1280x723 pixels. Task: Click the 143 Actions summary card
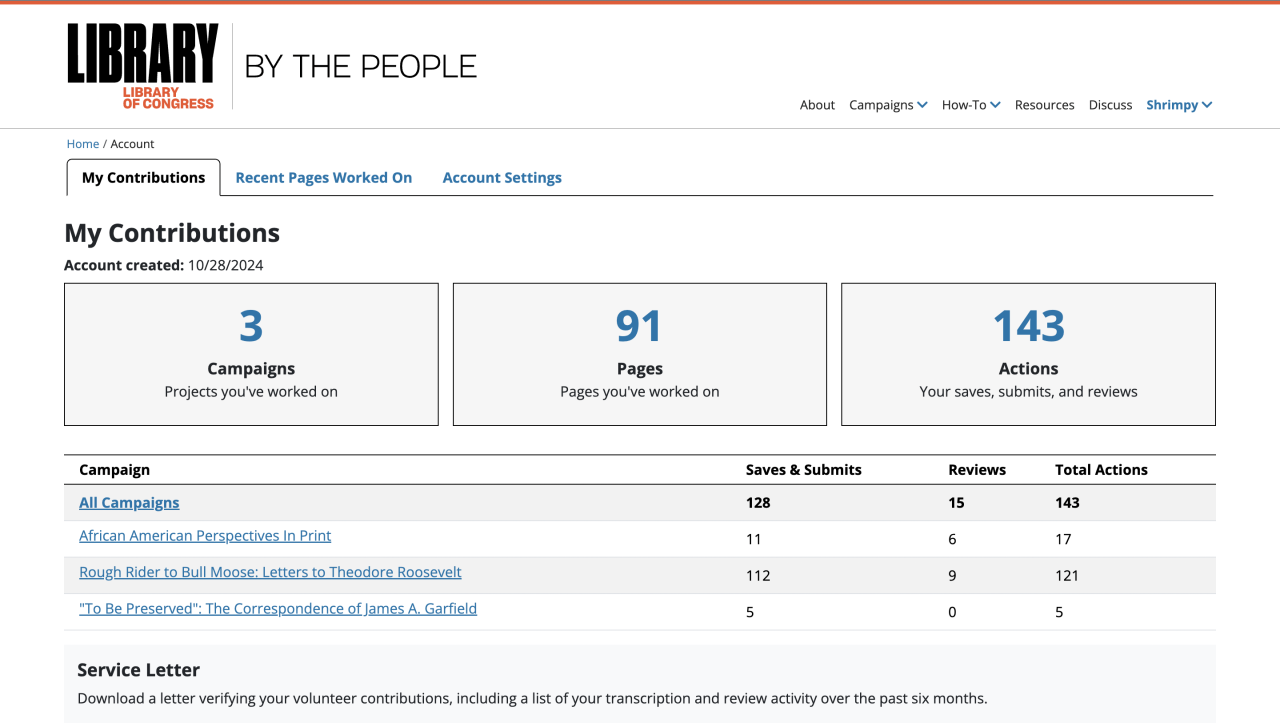tap(1028, 354)
